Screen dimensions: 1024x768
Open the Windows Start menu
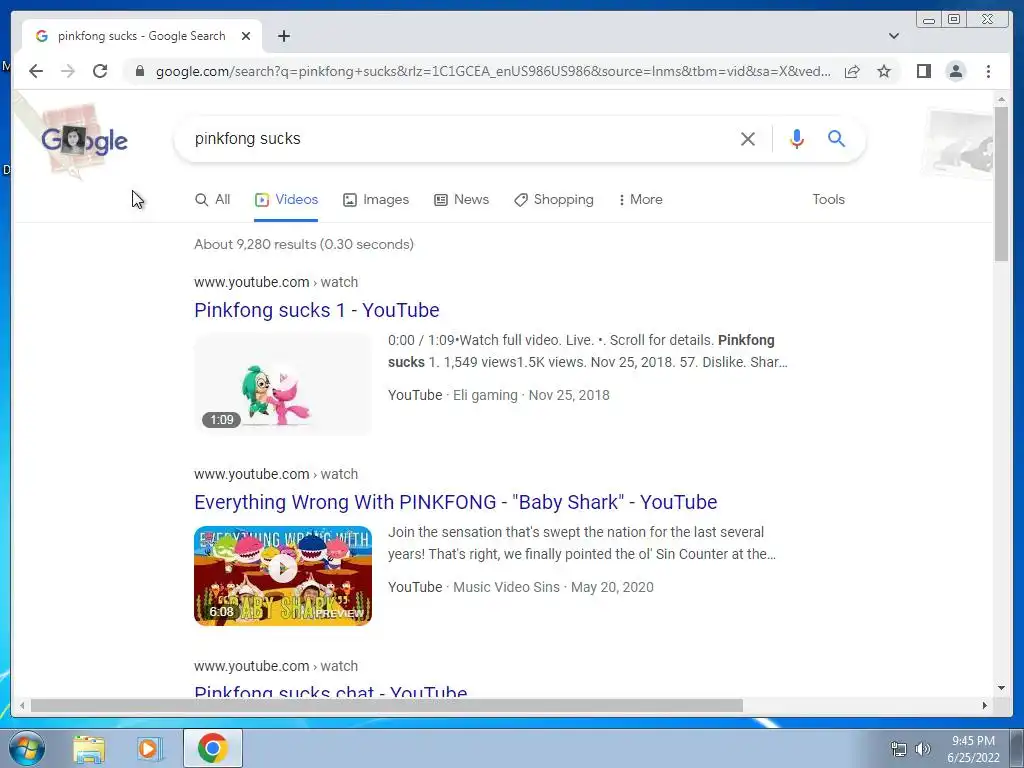27,748
